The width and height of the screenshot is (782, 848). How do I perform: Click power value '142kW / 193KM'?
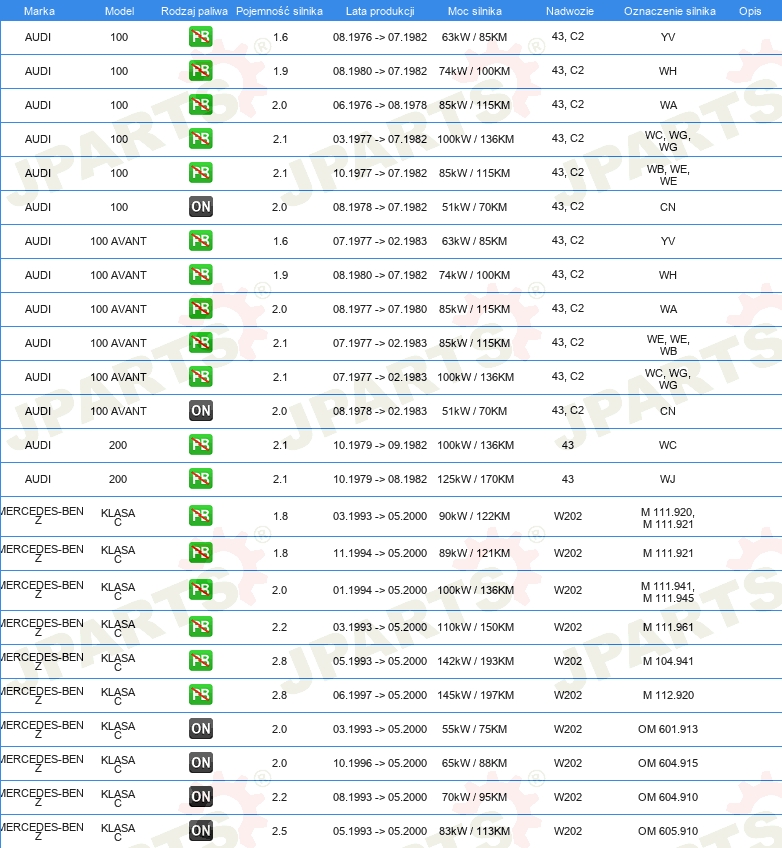(475, 661)
